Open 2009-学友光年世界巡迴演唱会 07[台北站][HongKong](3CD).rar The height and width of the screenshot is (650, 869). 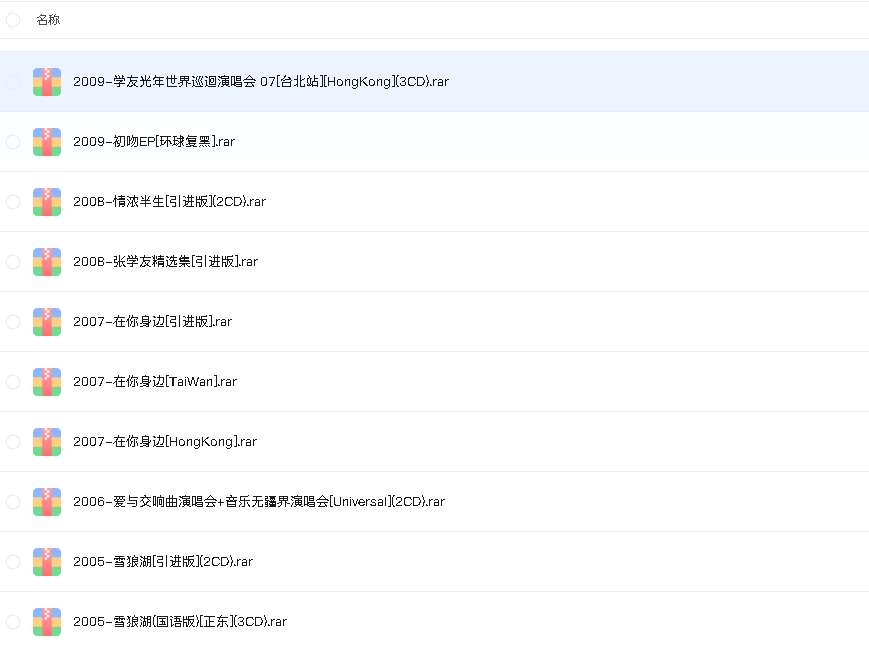(x=261, y=81)
